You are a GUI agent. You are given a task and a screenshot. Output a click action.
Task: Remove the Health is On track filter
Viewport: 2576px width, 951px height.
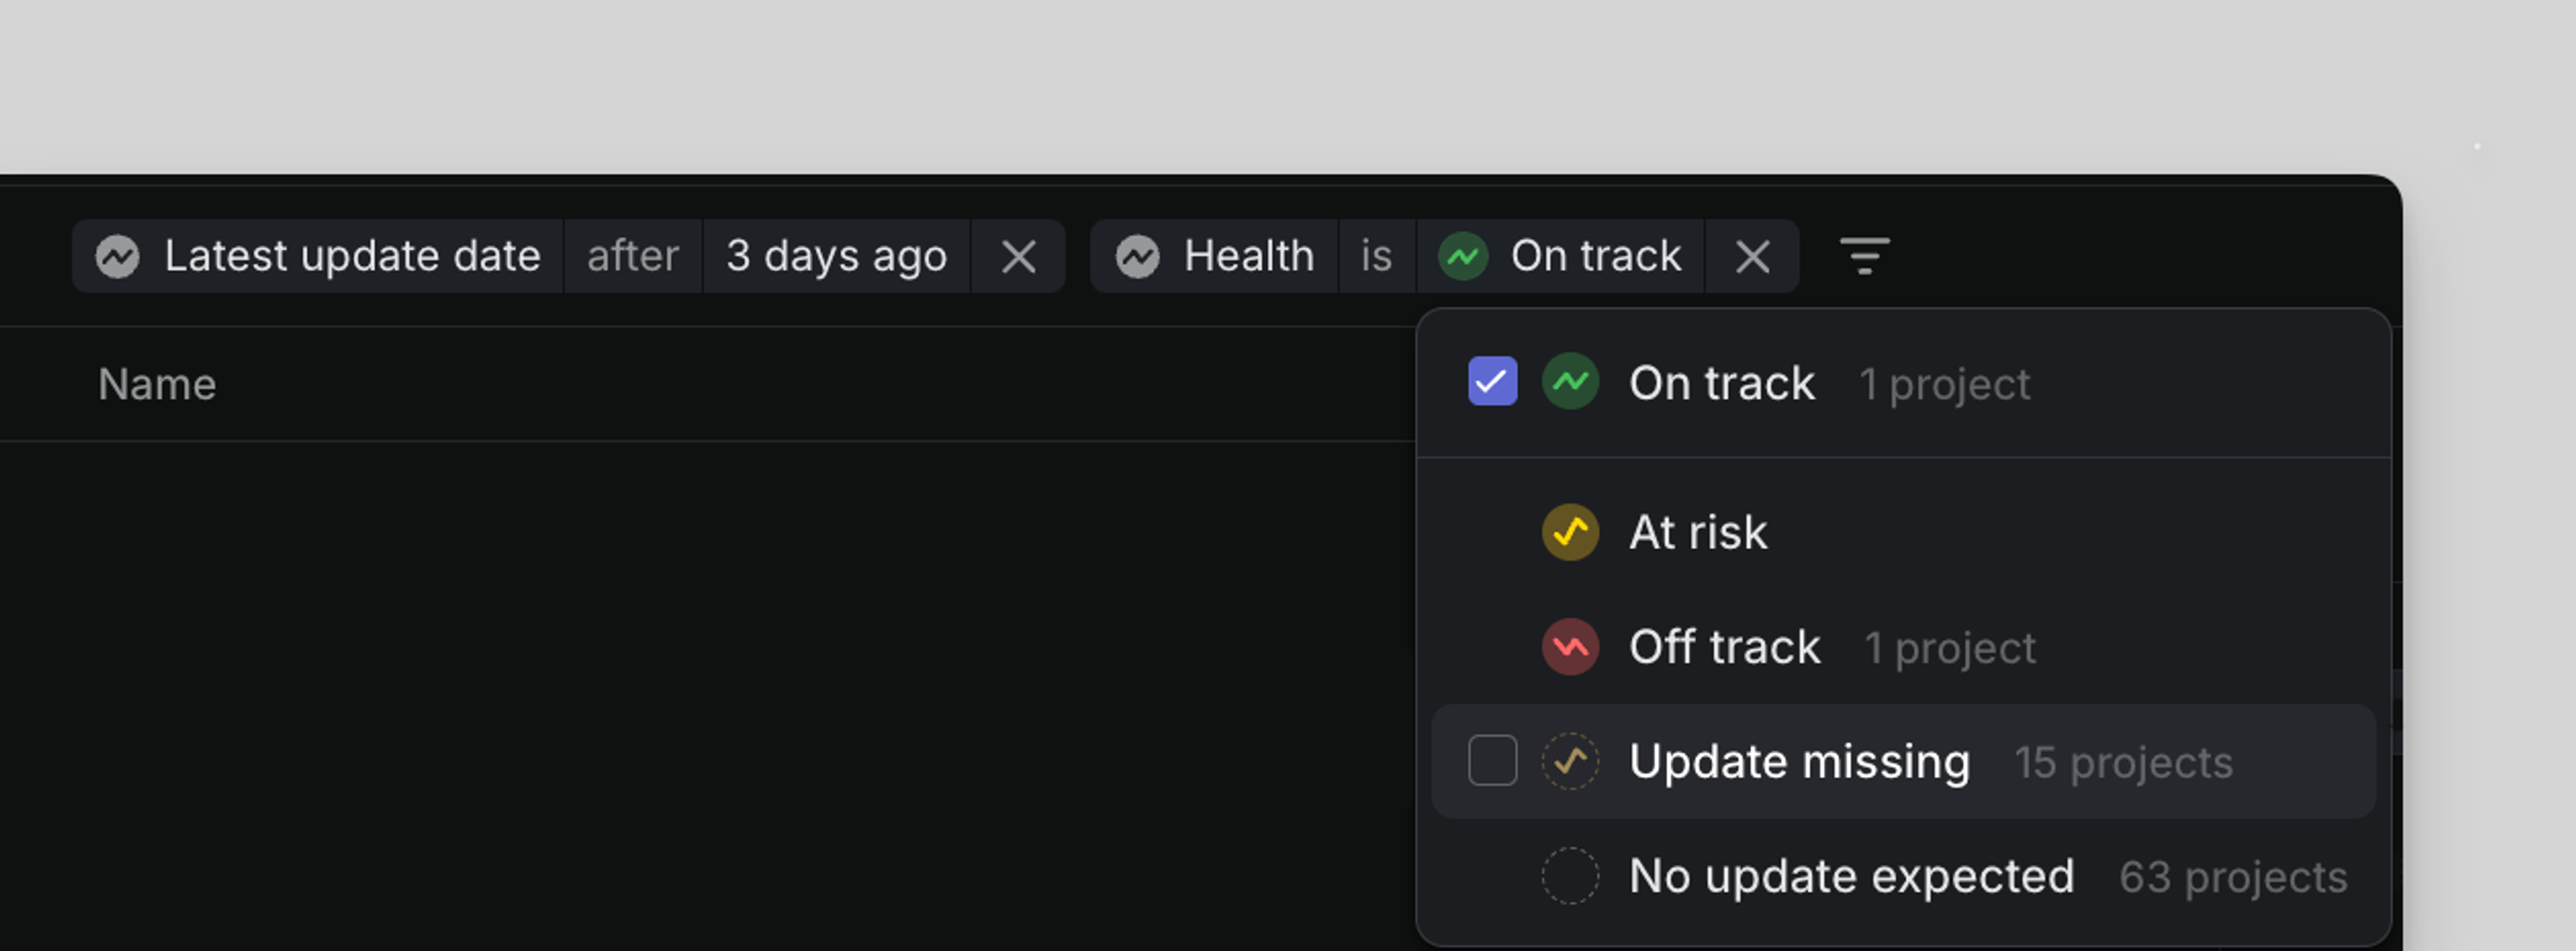point(1752,256)
